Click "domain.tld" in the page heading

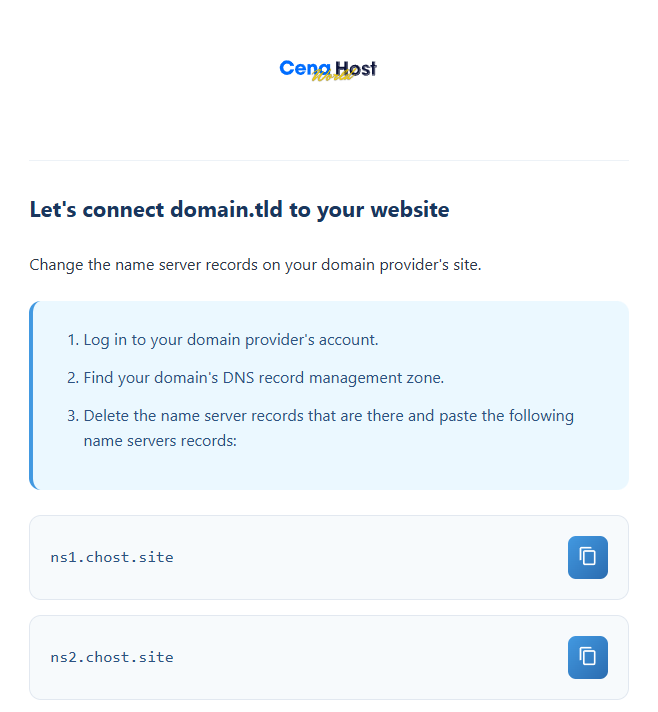pyautogui.click(x=225, y=210)
